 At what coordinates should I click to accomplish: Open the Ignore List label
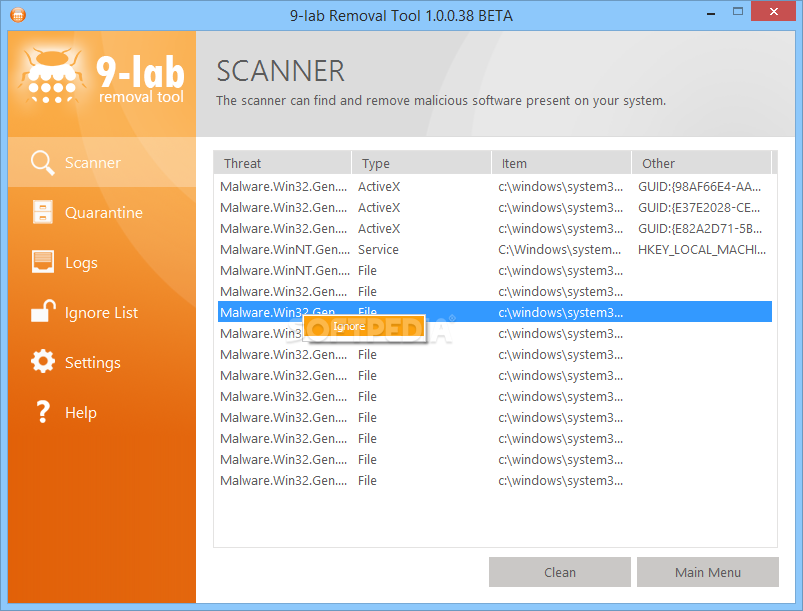pos(101,312)
